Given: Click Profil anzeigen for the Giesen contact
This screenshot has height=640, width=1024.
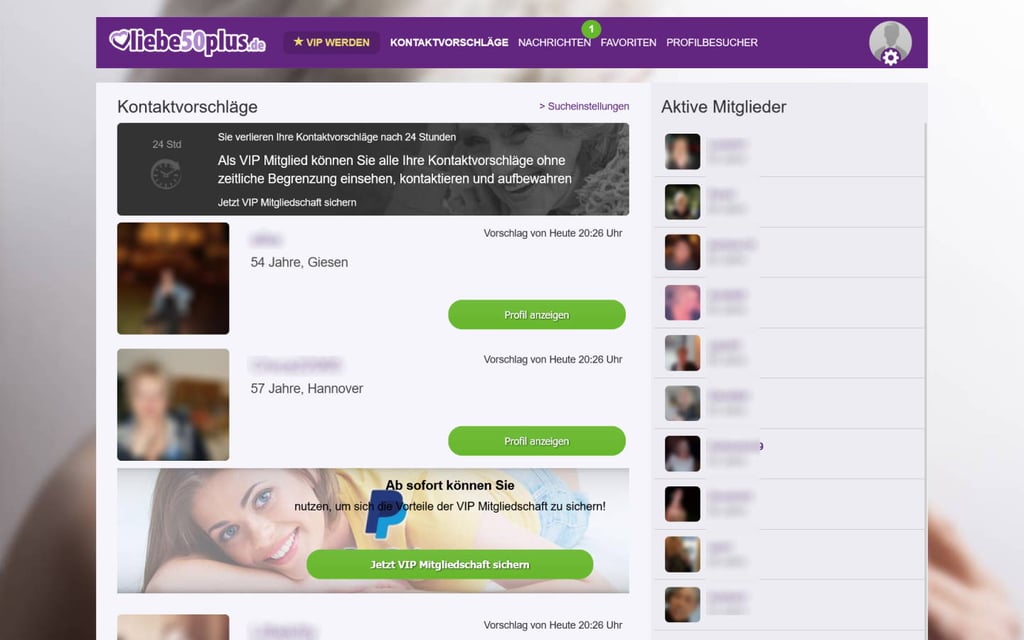Looking at the screenshot, I should (x=537, y=315).
